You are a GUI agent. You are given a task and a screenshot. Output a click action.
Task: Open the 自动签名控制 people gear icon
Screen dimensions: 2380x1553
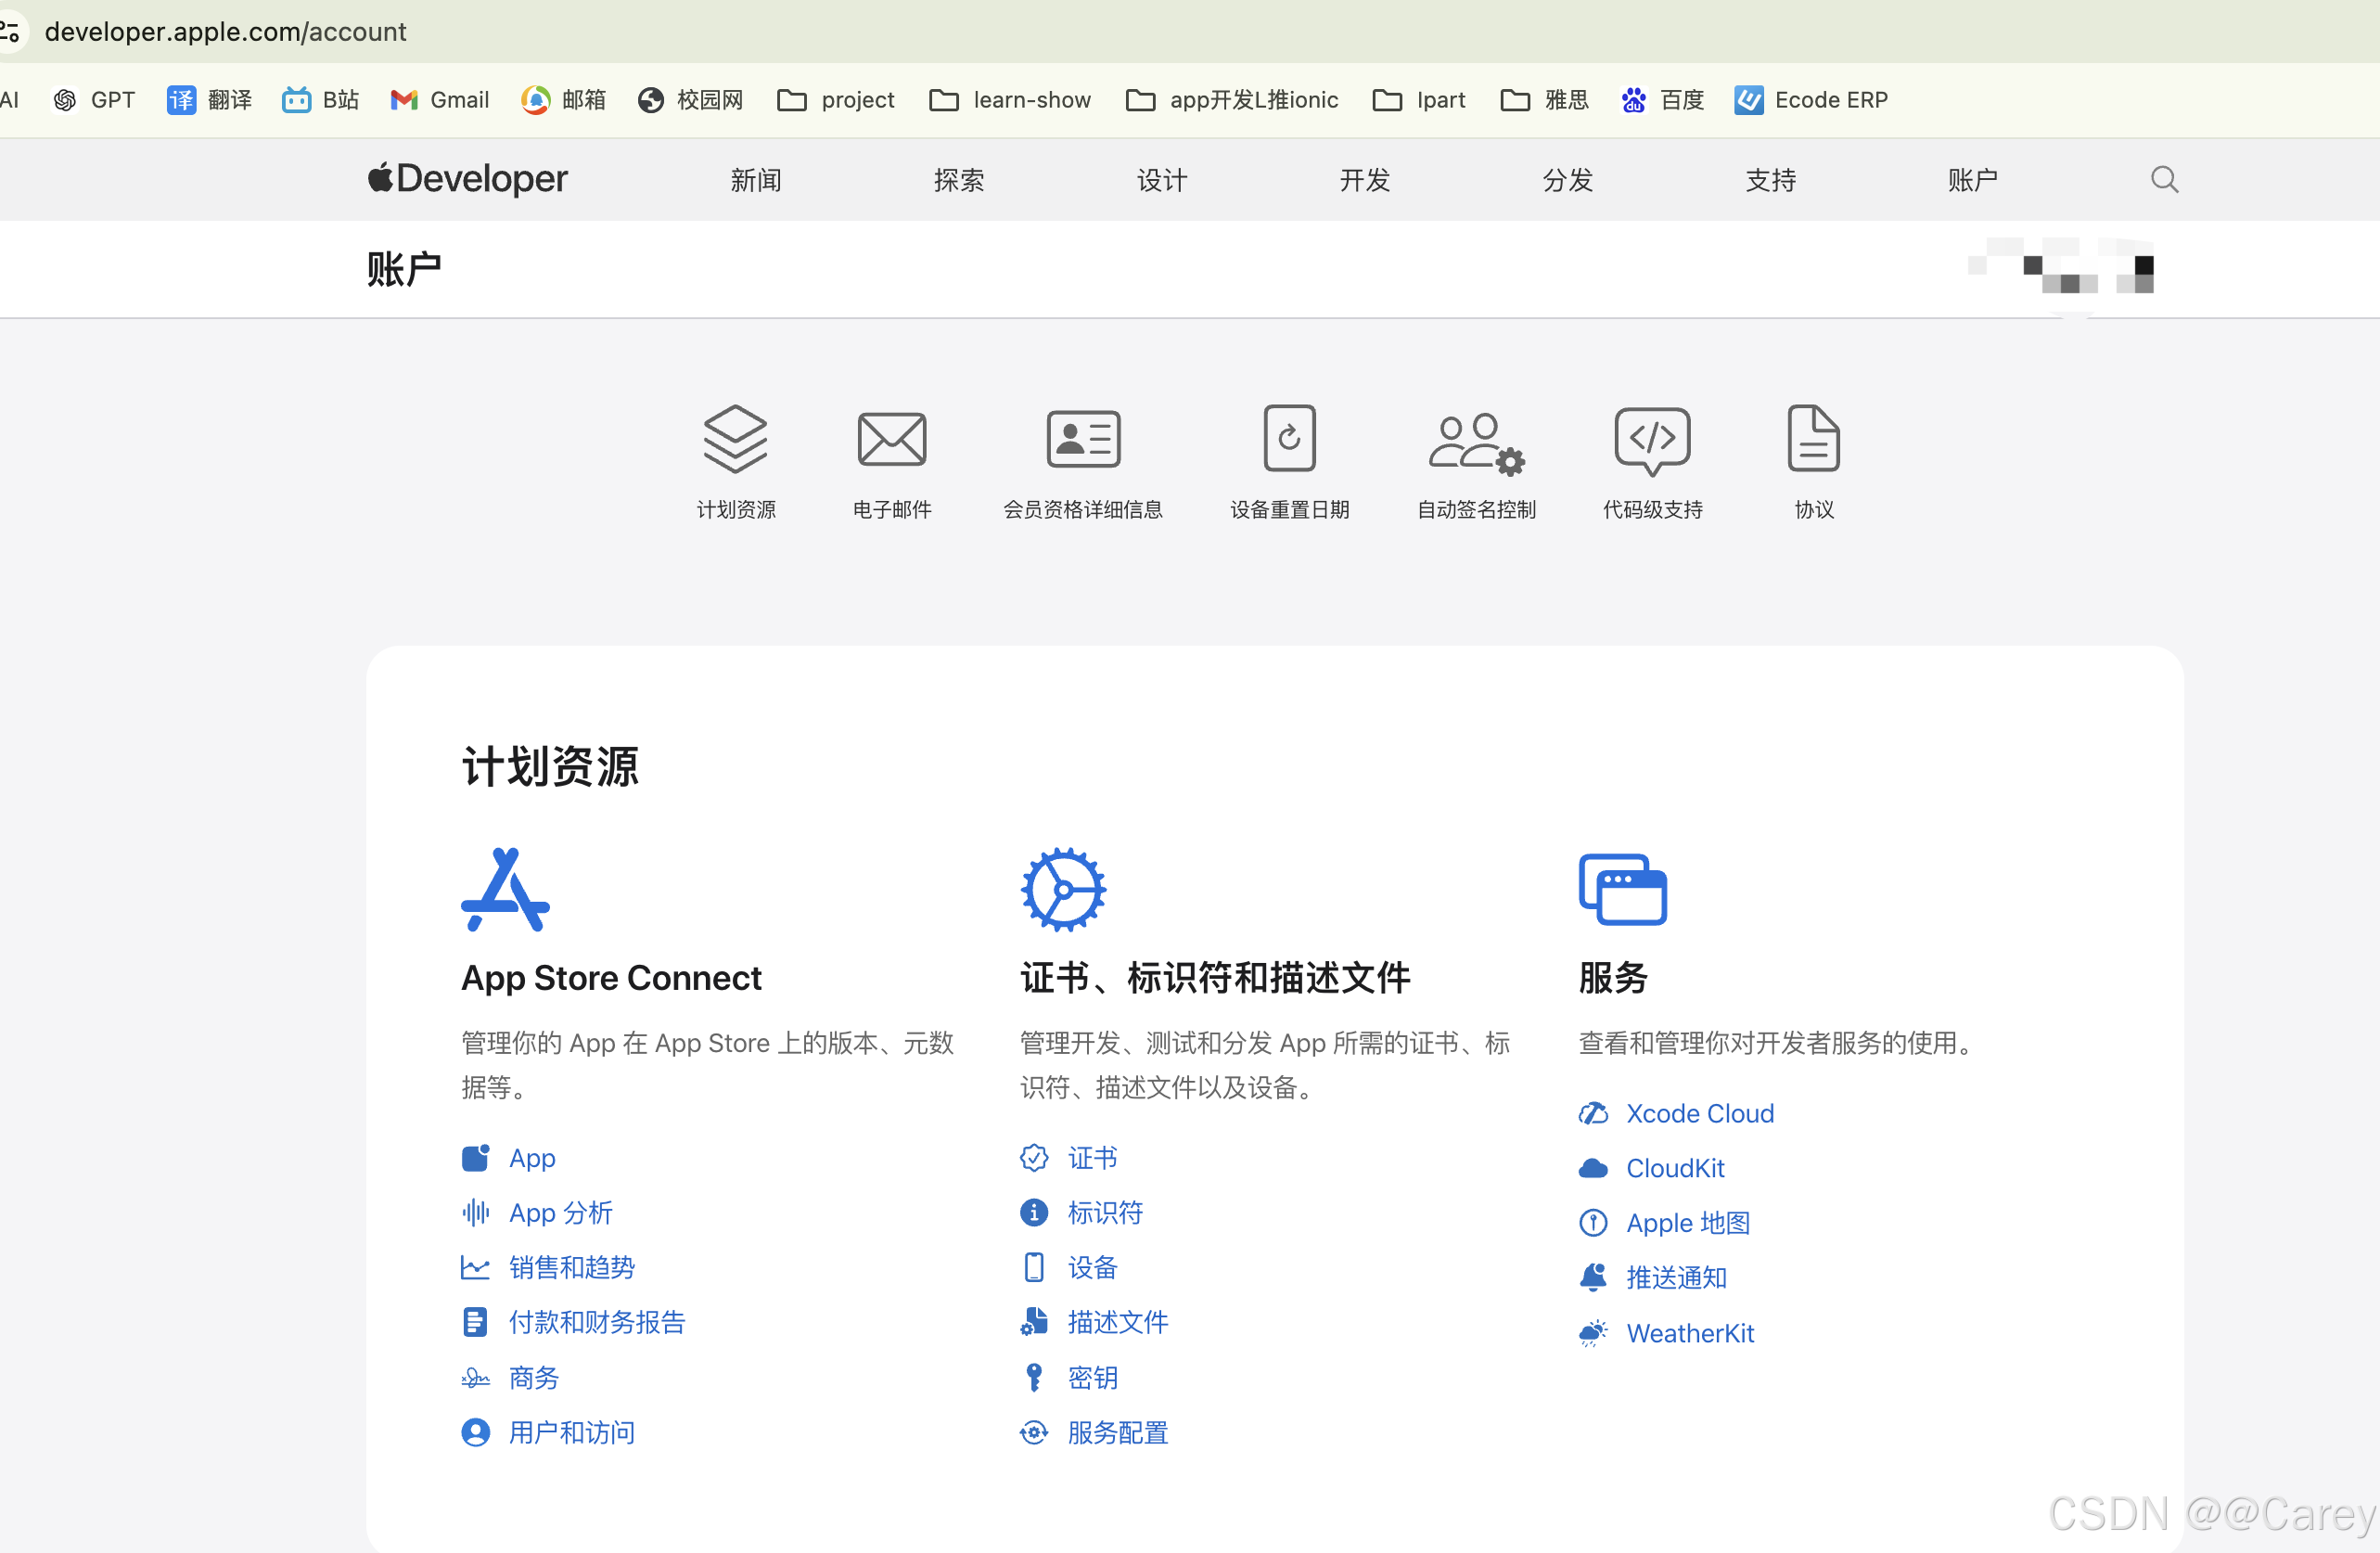pos(1475,442)
